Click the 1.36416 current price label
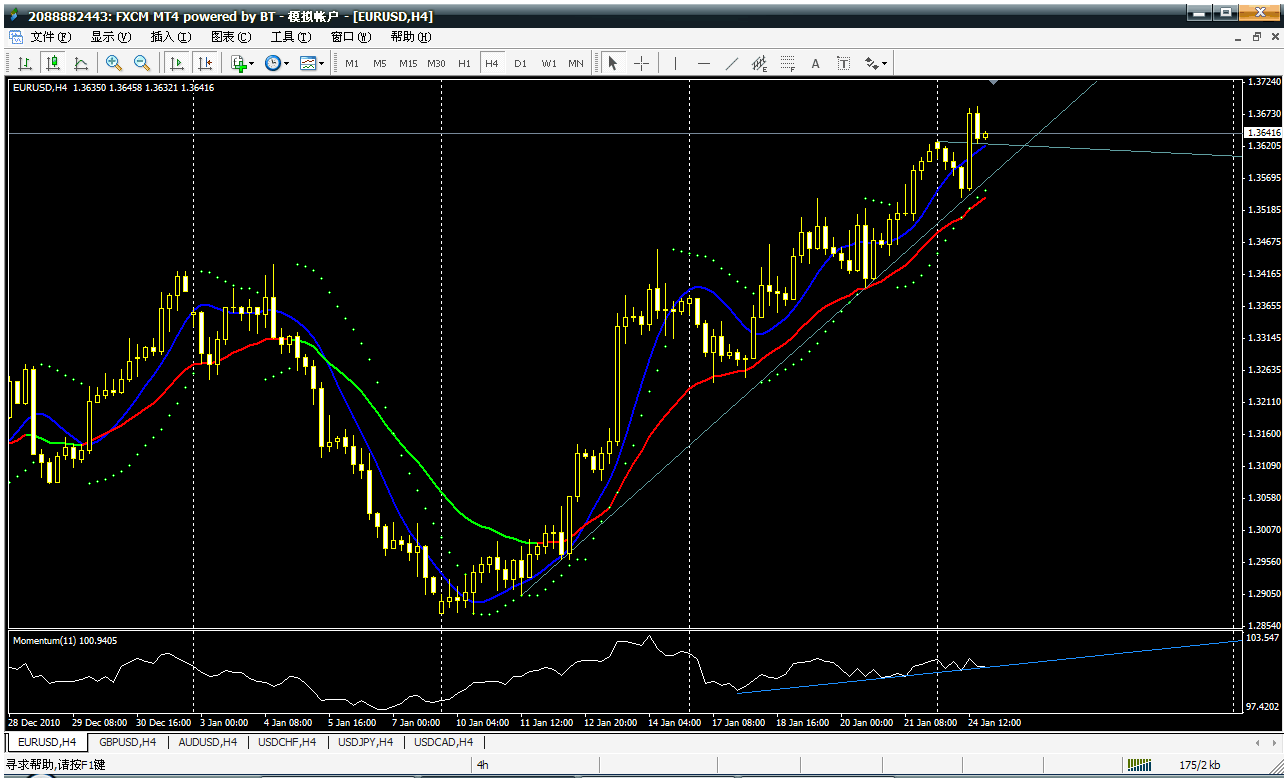This screenshot has height=778, width=1288. click(x=1262, y=132)
